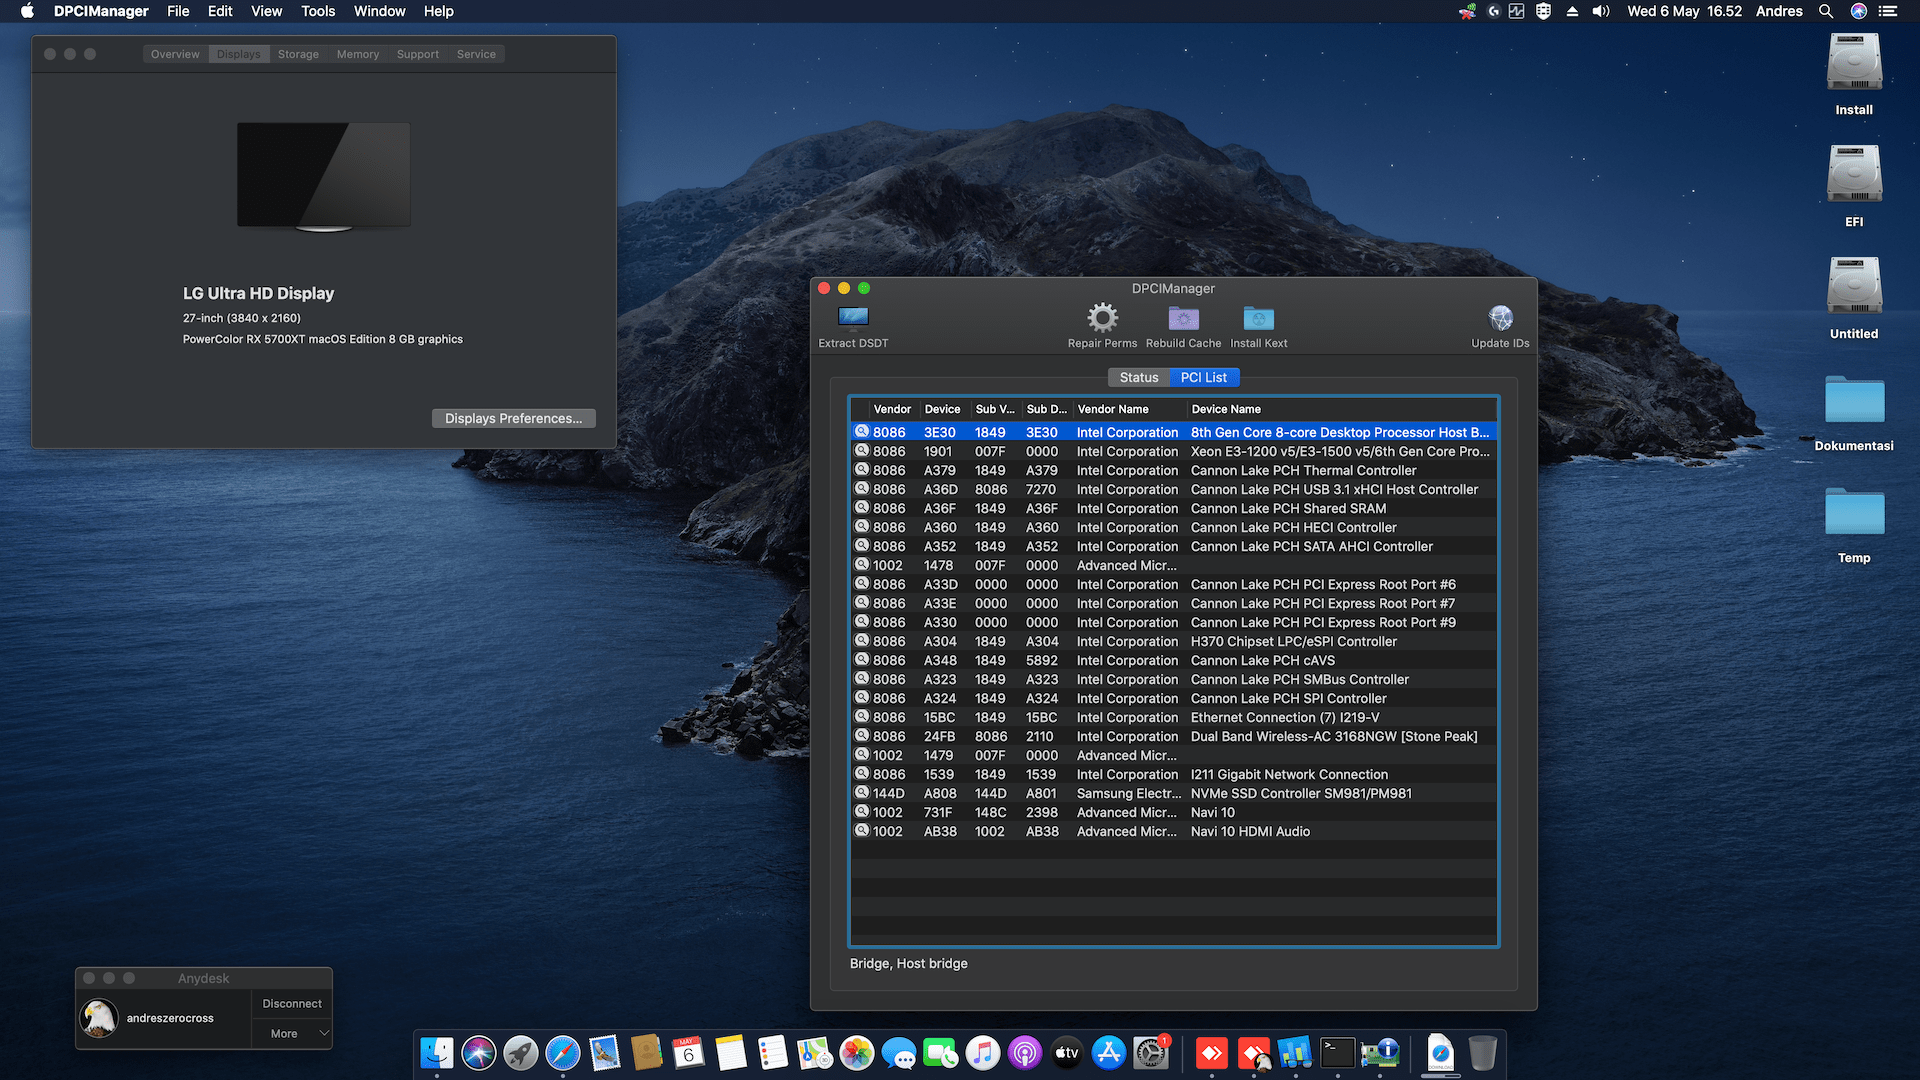Open Finder from the Dock

(437, 1053)
